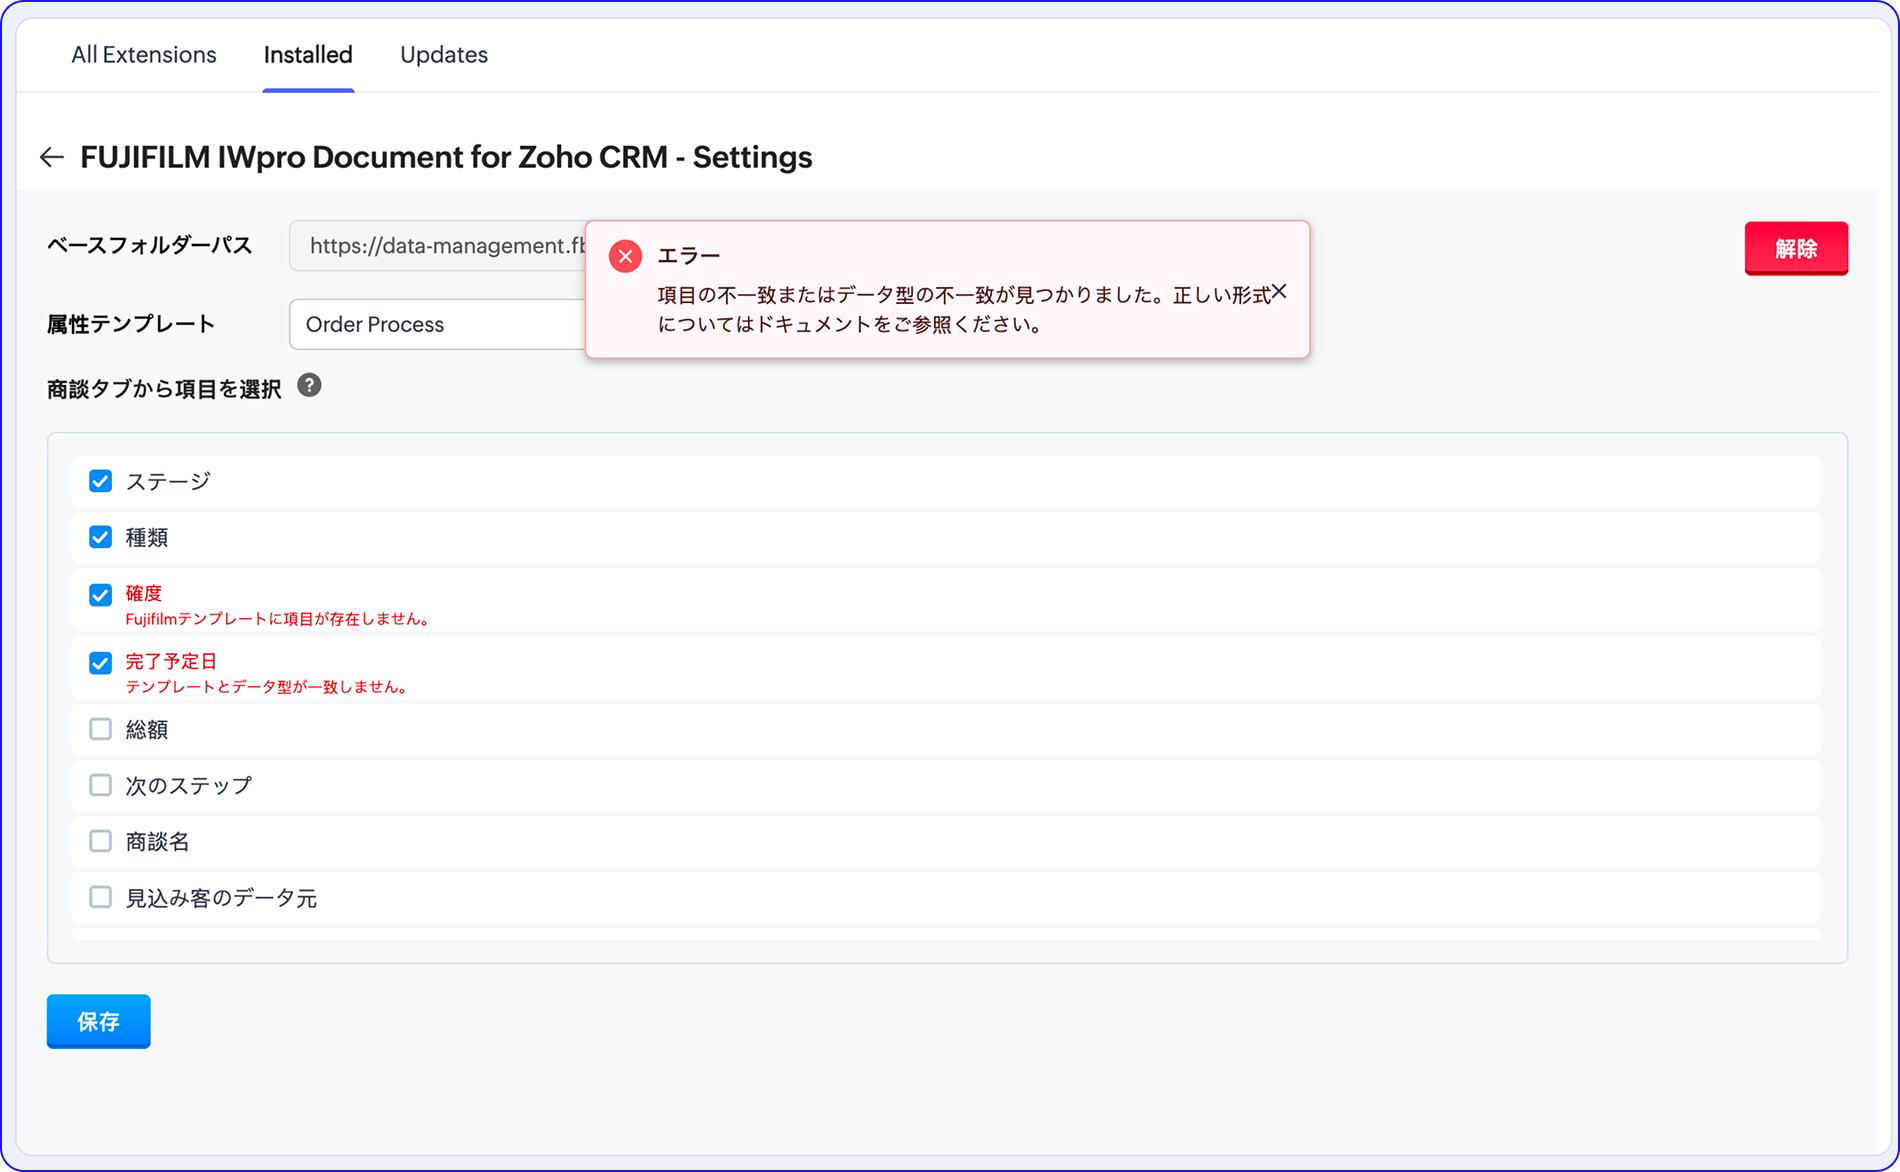Viewport: 1900px width, 1172px height.
Task: Click the 属性テンプレート label
Action: coord(131,324)
